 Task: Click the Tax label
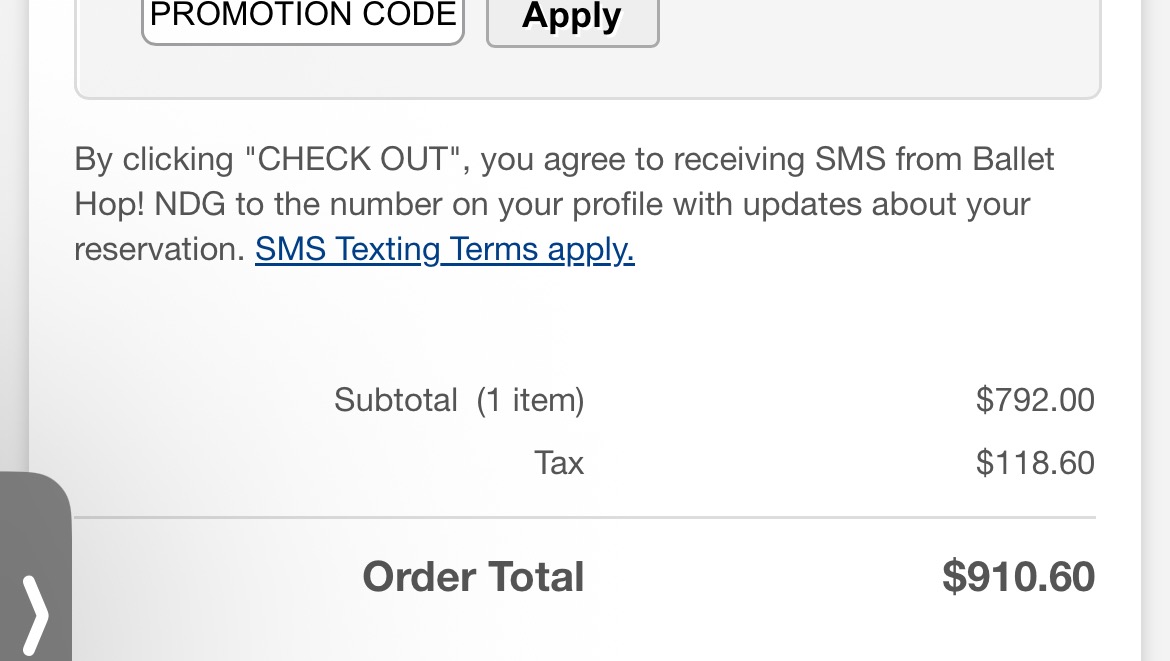(558, 463)
